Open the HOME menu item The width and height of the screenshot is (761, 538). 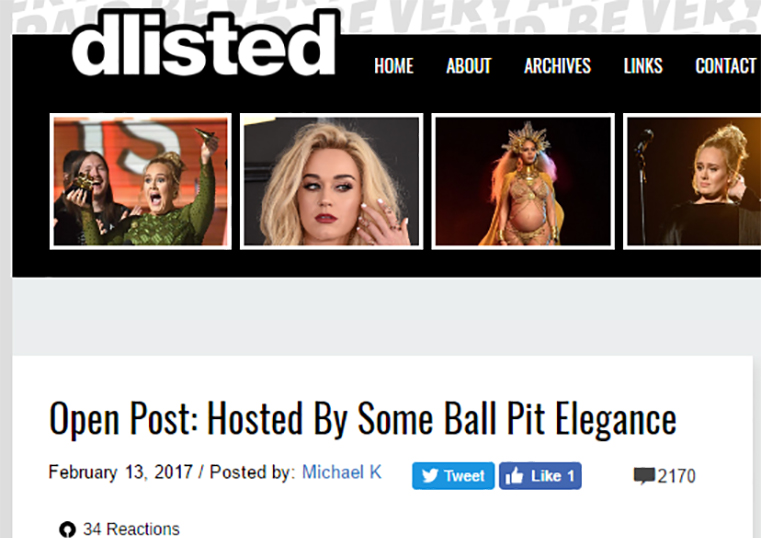click(394, 66)
